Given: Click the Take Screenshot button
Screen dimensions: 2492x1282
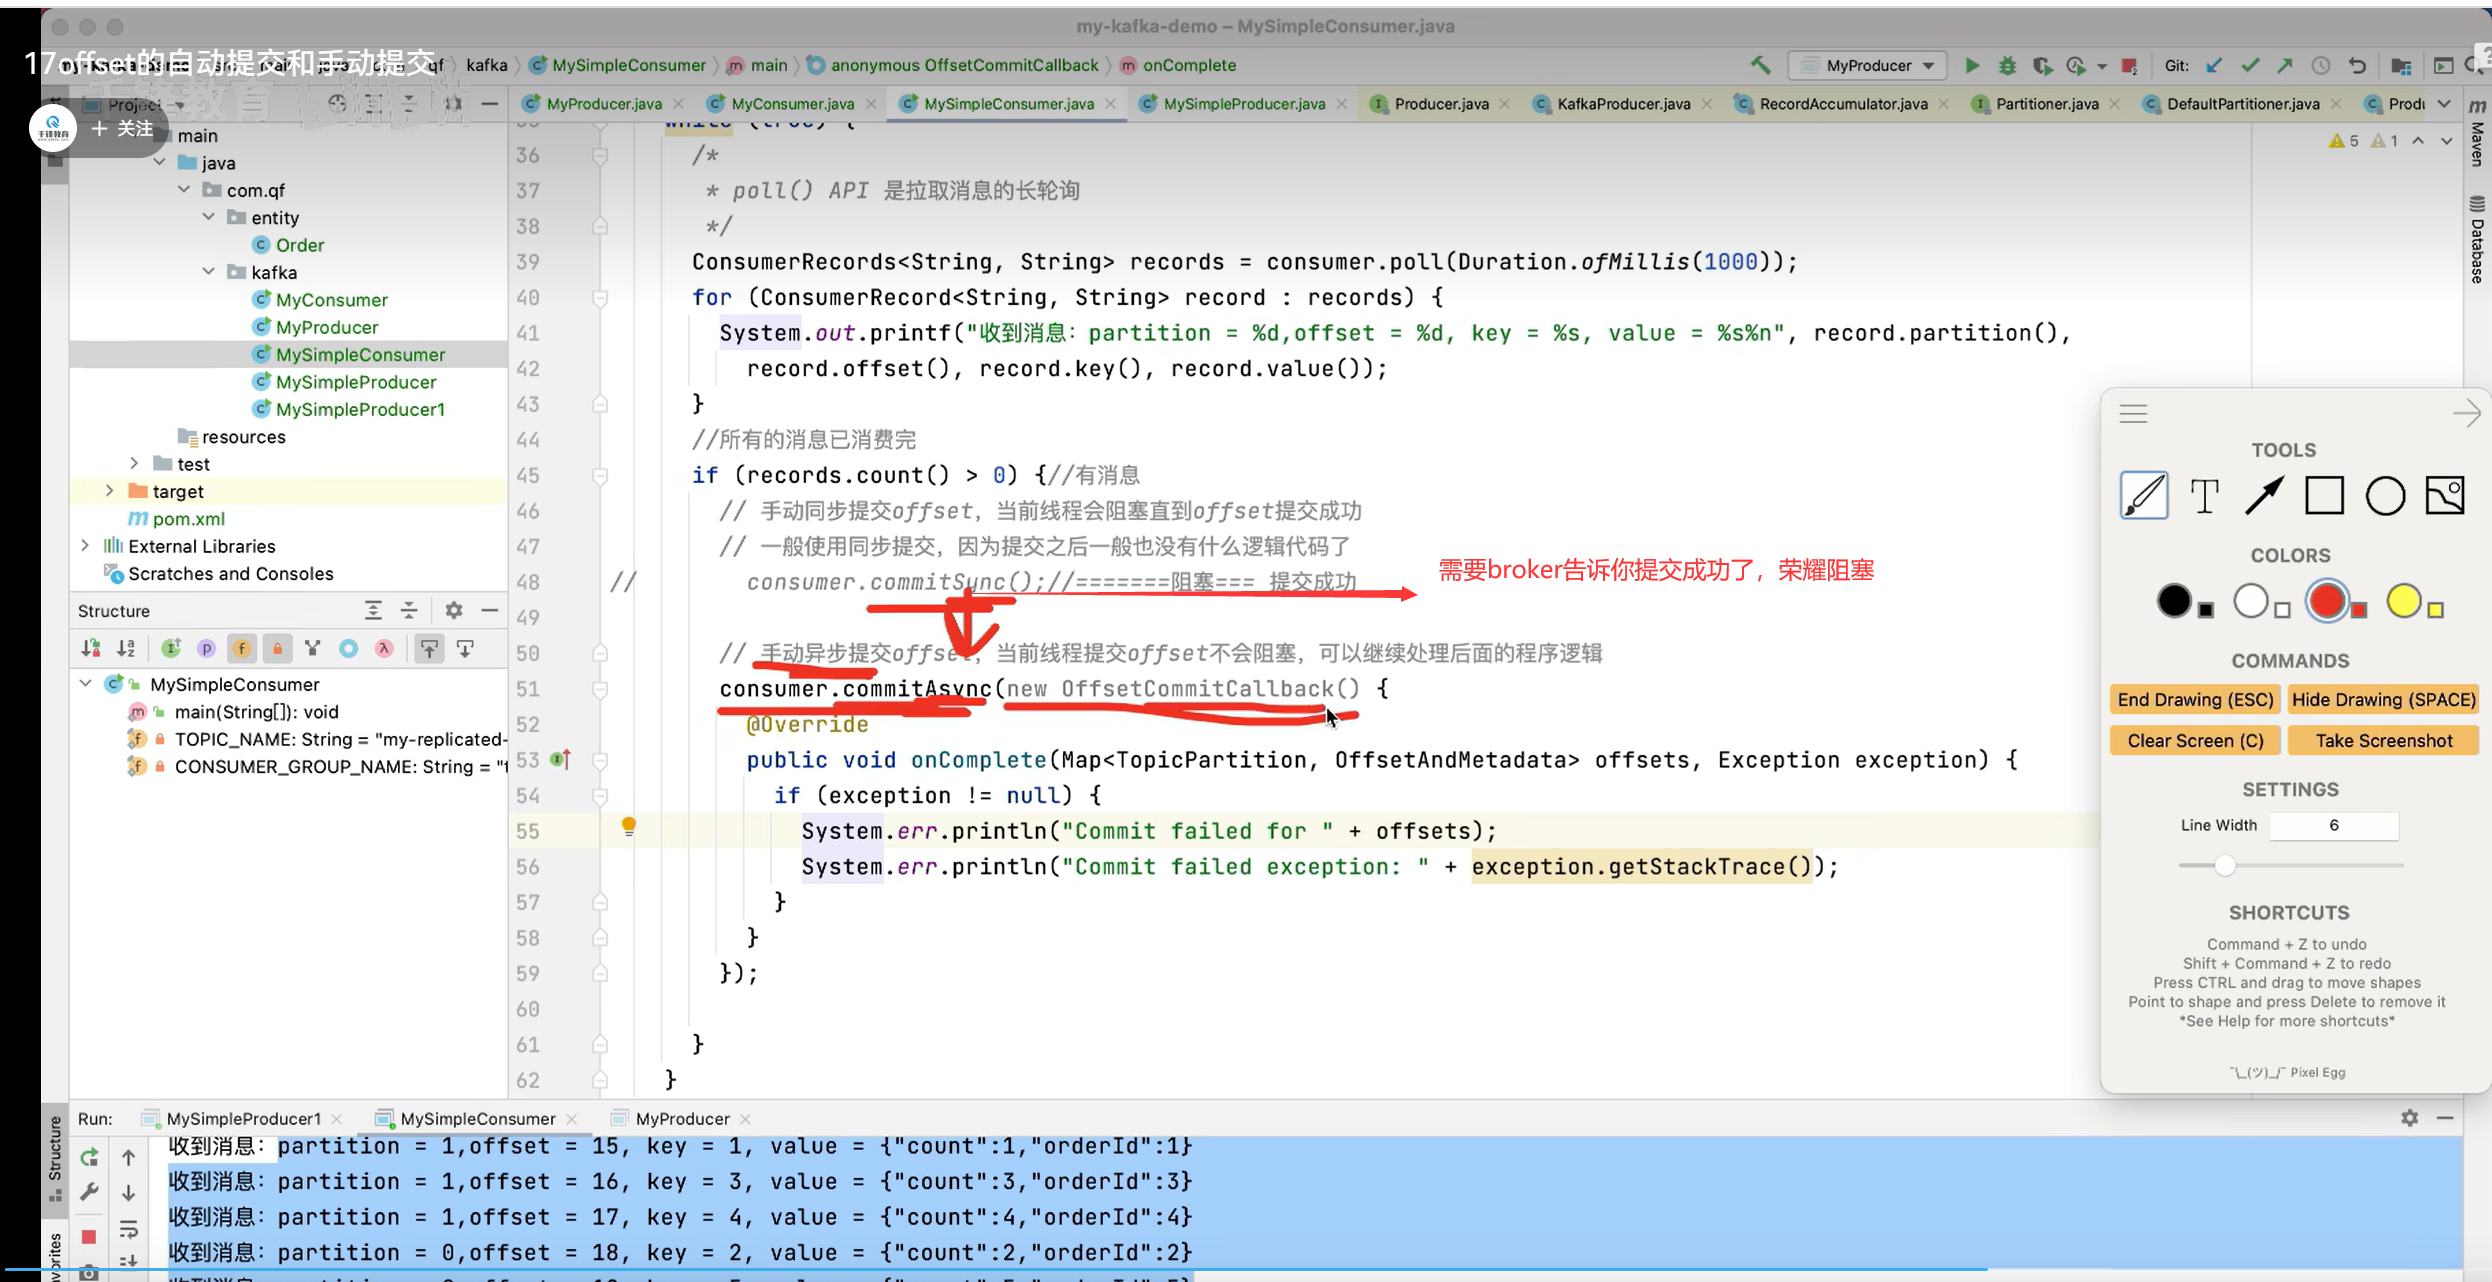Looking at the screenshot, I should coord(2383,741).
